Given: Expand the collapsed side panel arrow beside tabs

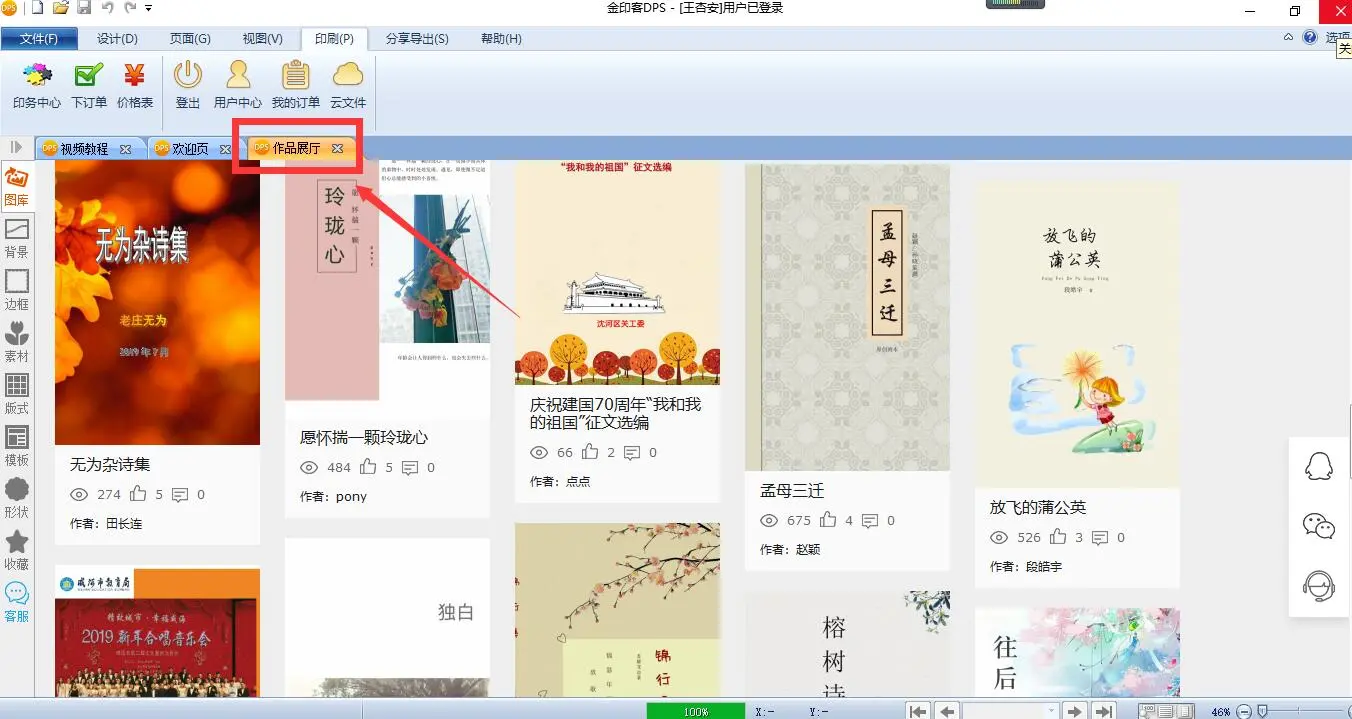Looking at the screenshot, I should click(16, 147).
